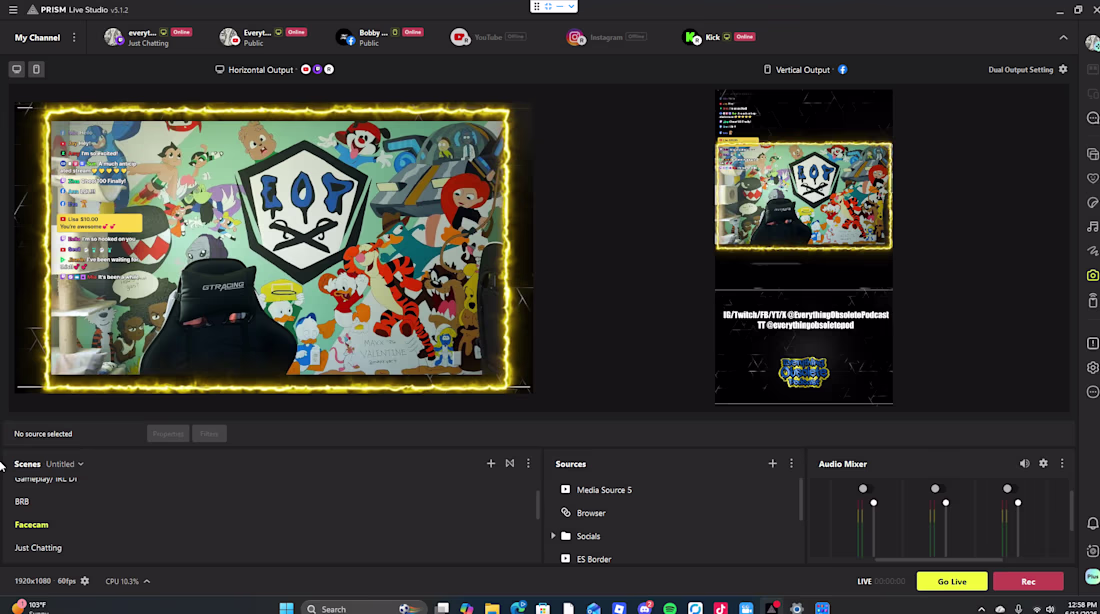Select the ES Border source
The height and width of the screenshot is (614, 1100).
(x=593, y=559)
